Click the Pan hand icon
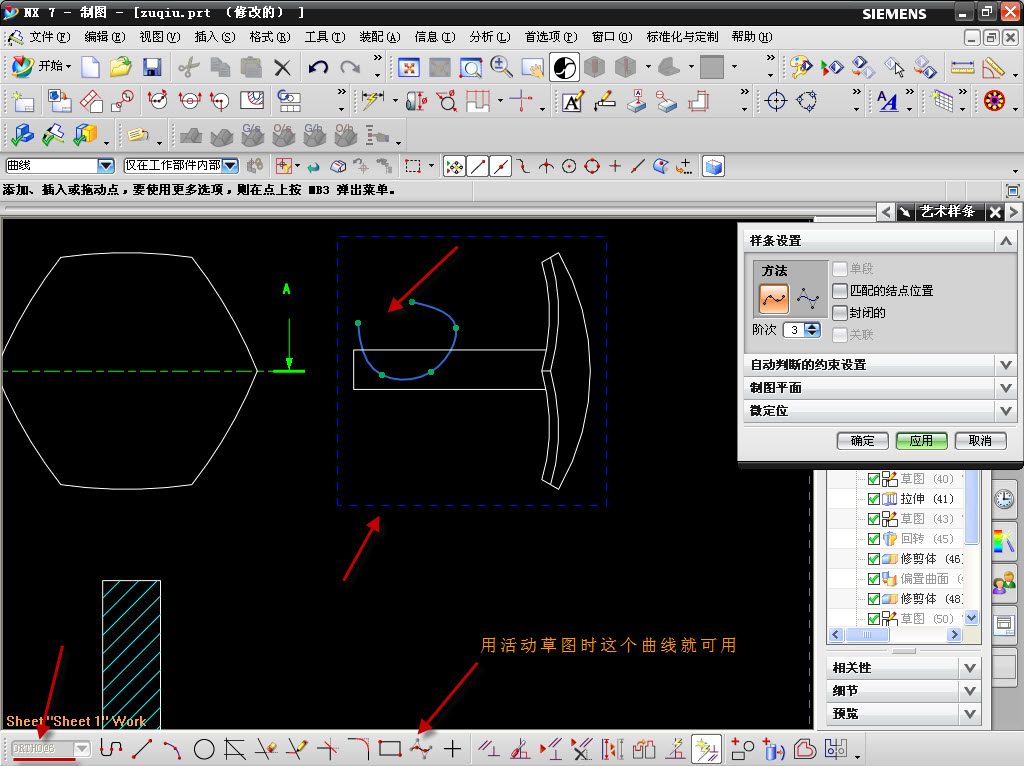The width and height of the screenshot is (1024, 766). (532, 67)
